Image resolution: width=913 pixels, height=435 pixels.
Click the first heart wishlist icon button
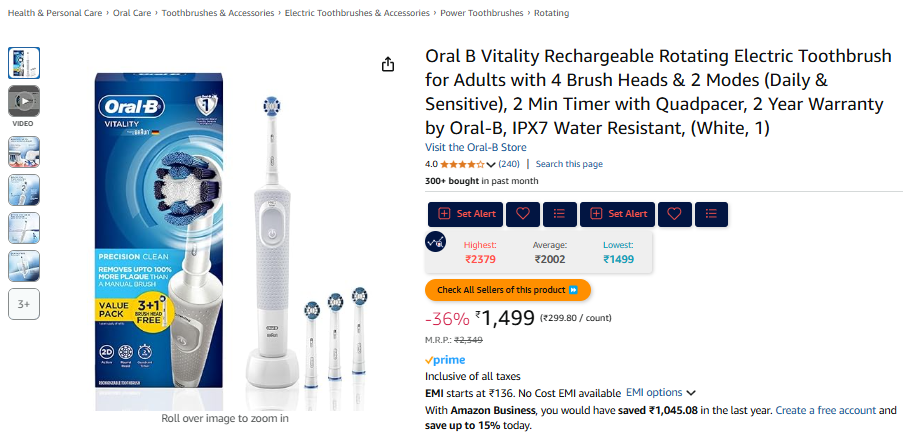click(523, 214)
